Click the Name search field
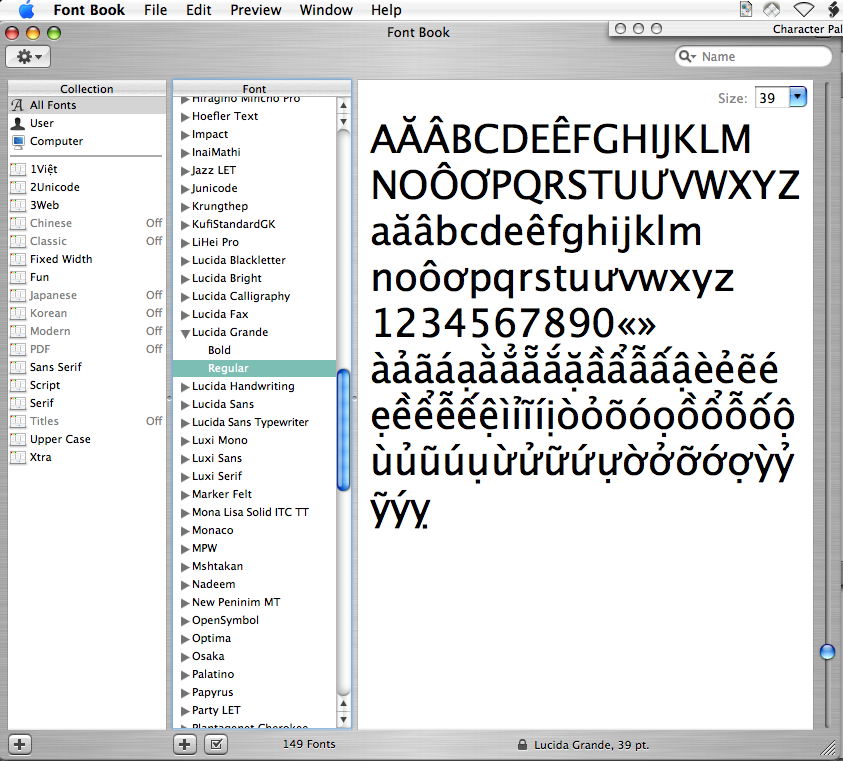 click(x=754, y=56)
